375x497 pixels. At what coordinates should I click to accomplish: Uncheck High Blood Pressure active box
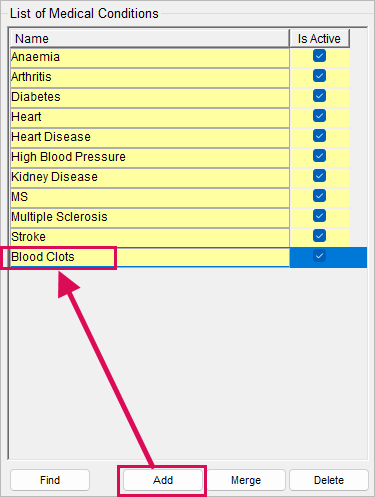pos(319,156)
